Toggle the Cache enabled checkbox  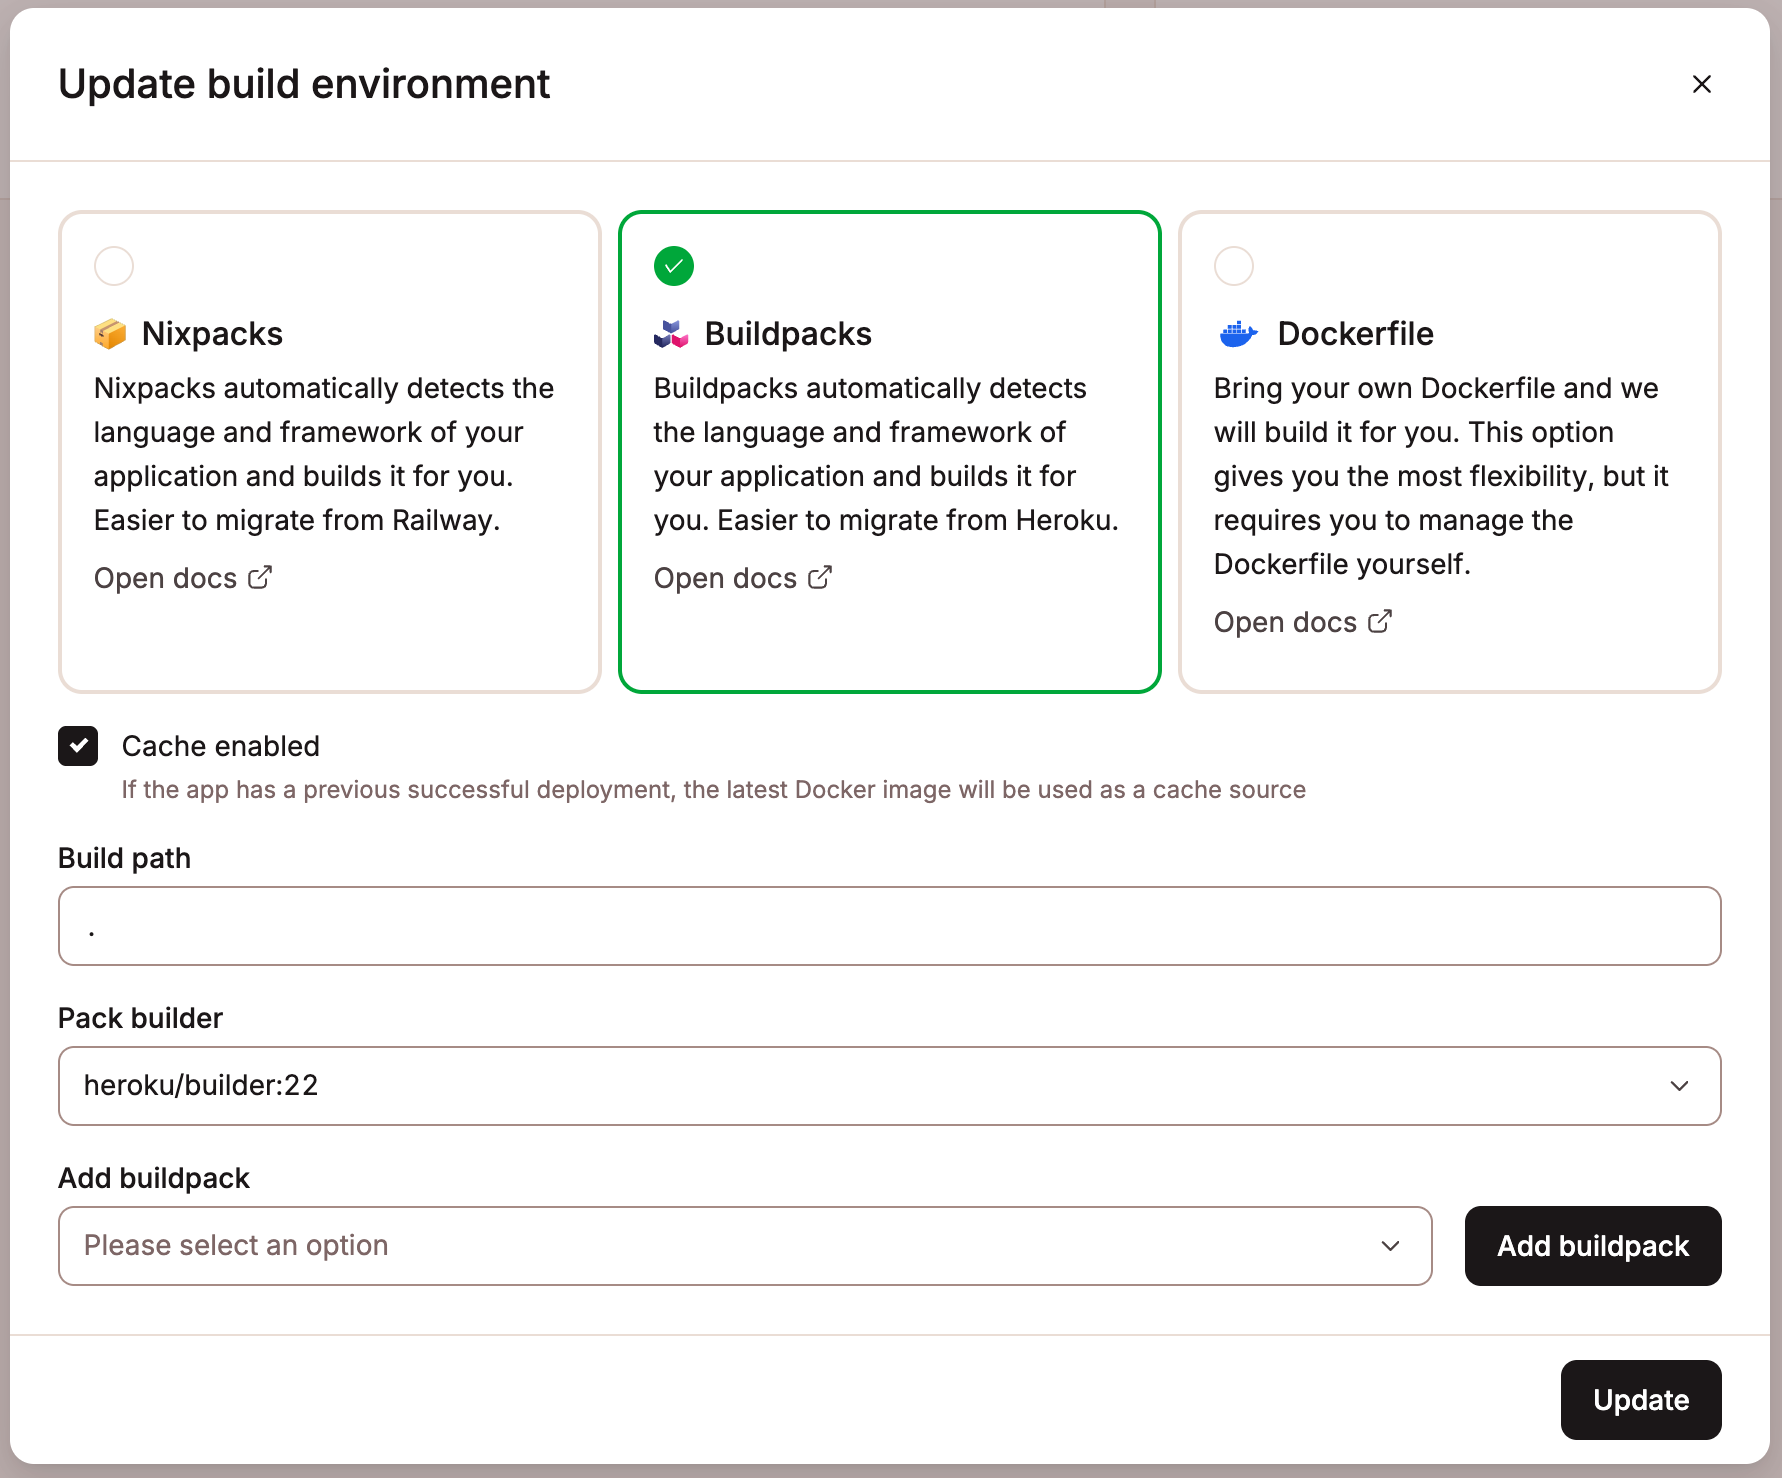78,746
